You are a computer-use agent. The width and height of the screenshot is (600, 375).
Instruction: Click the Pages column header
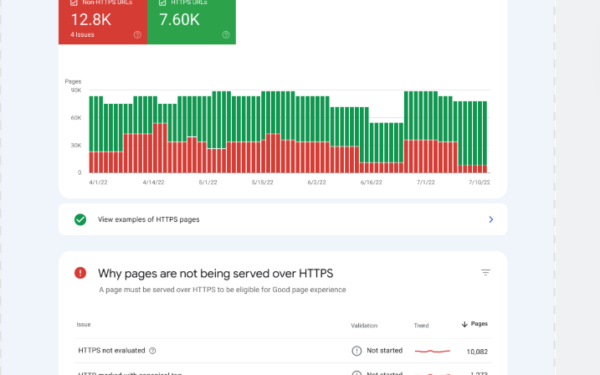pos(479,324)
